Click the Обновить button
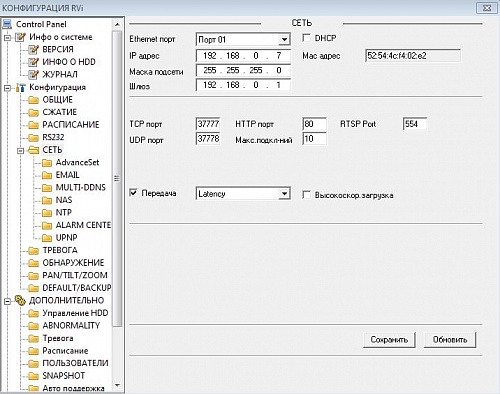 click(x=450, y=340)
